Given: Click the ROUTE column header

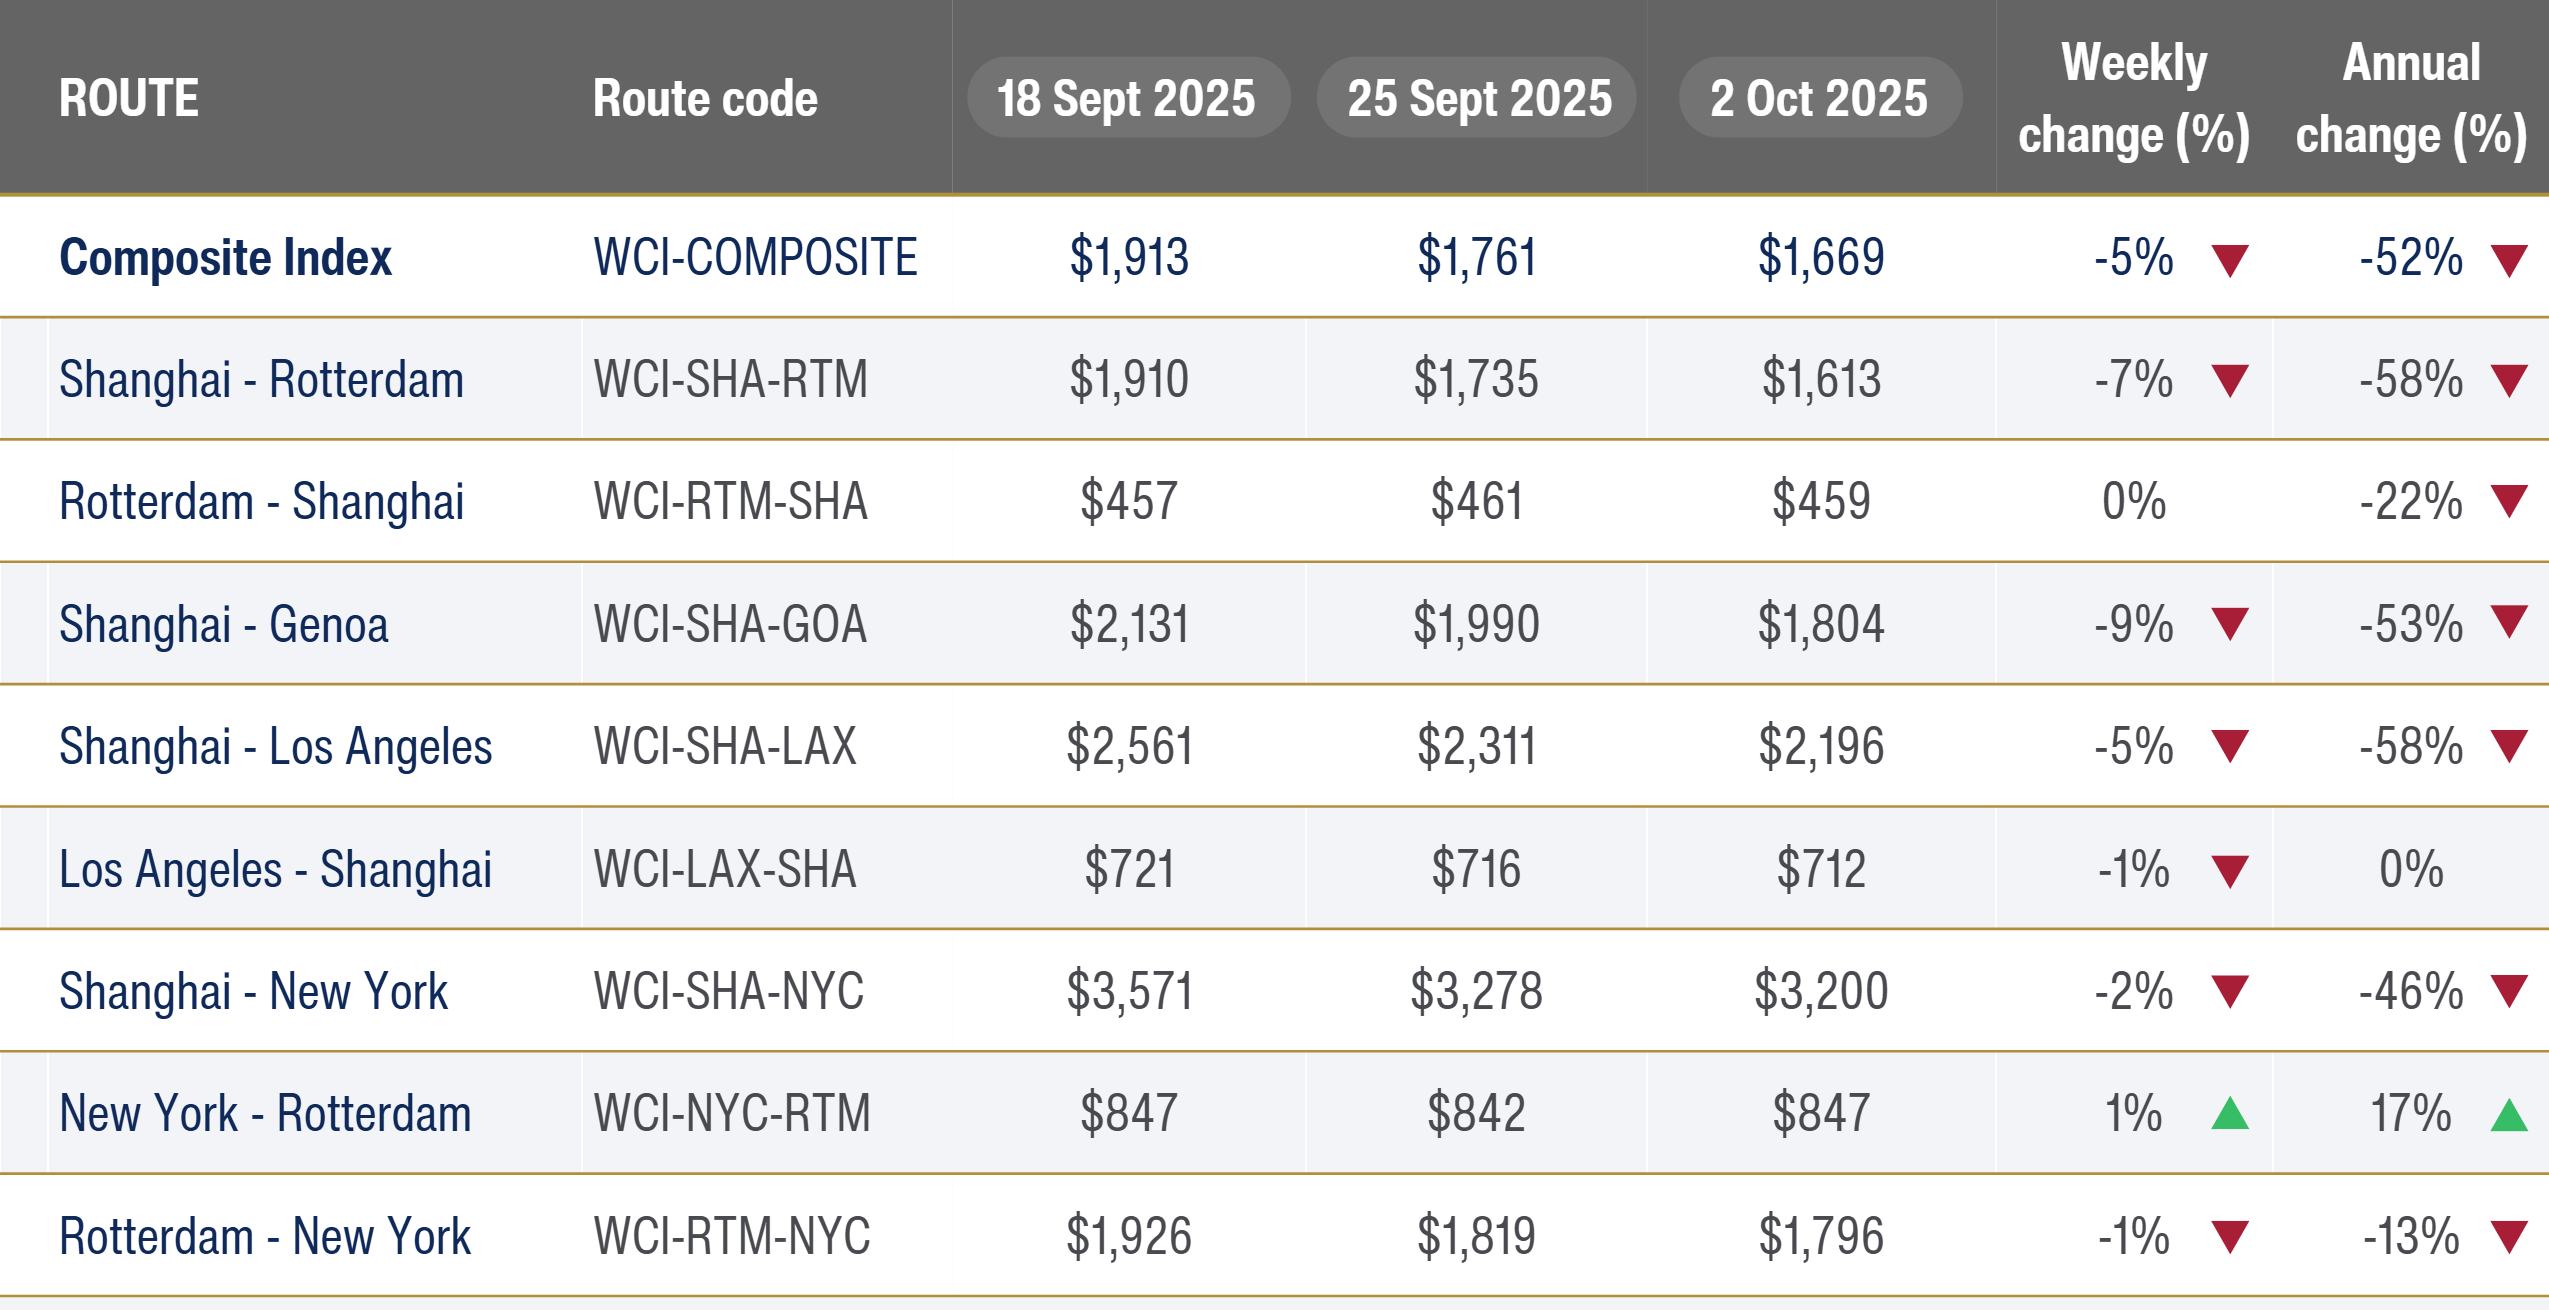Looking at the screenshot, I should pos(129,98).
